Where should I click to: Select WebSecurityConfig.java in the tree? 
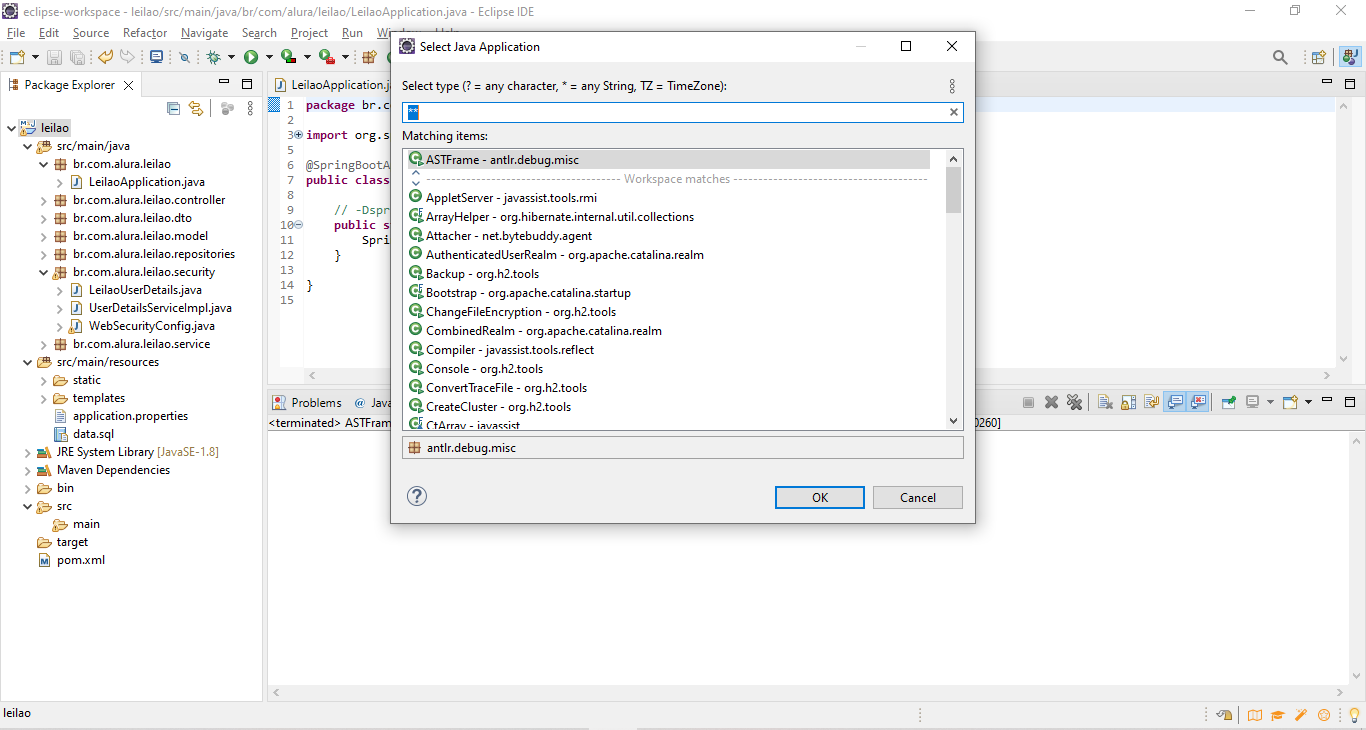(151, 326)
